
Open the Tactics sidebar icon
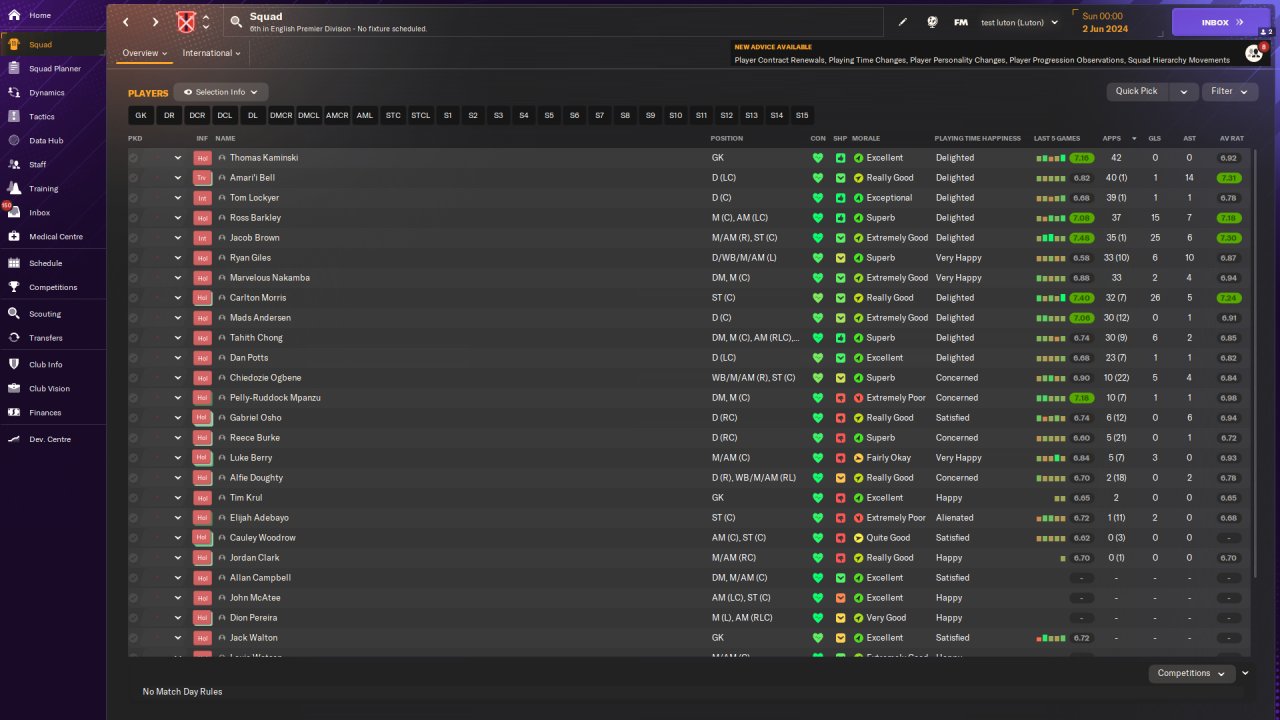pos(14,117)
